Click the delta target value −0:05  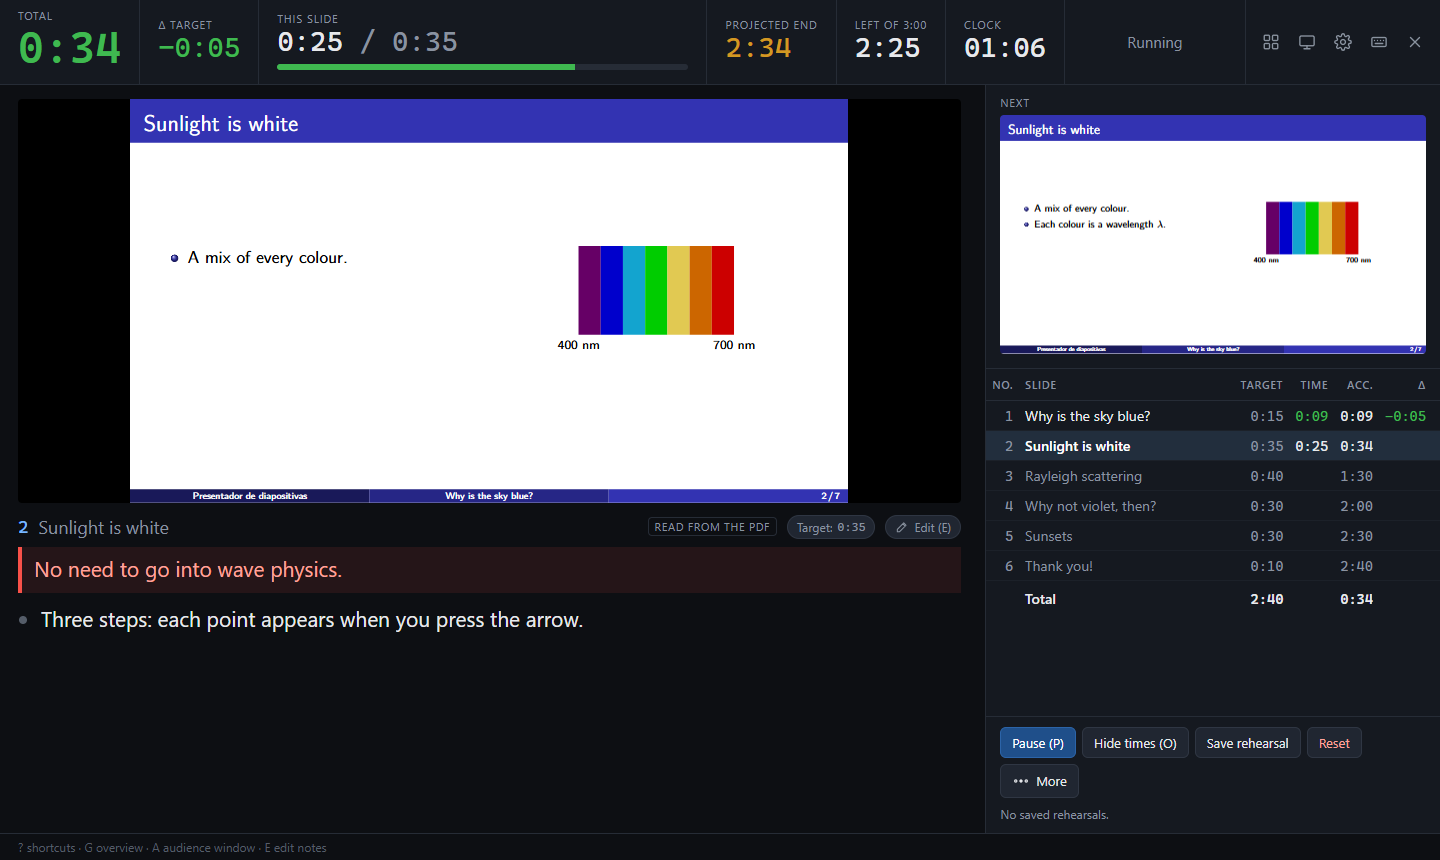click(199, 48)
